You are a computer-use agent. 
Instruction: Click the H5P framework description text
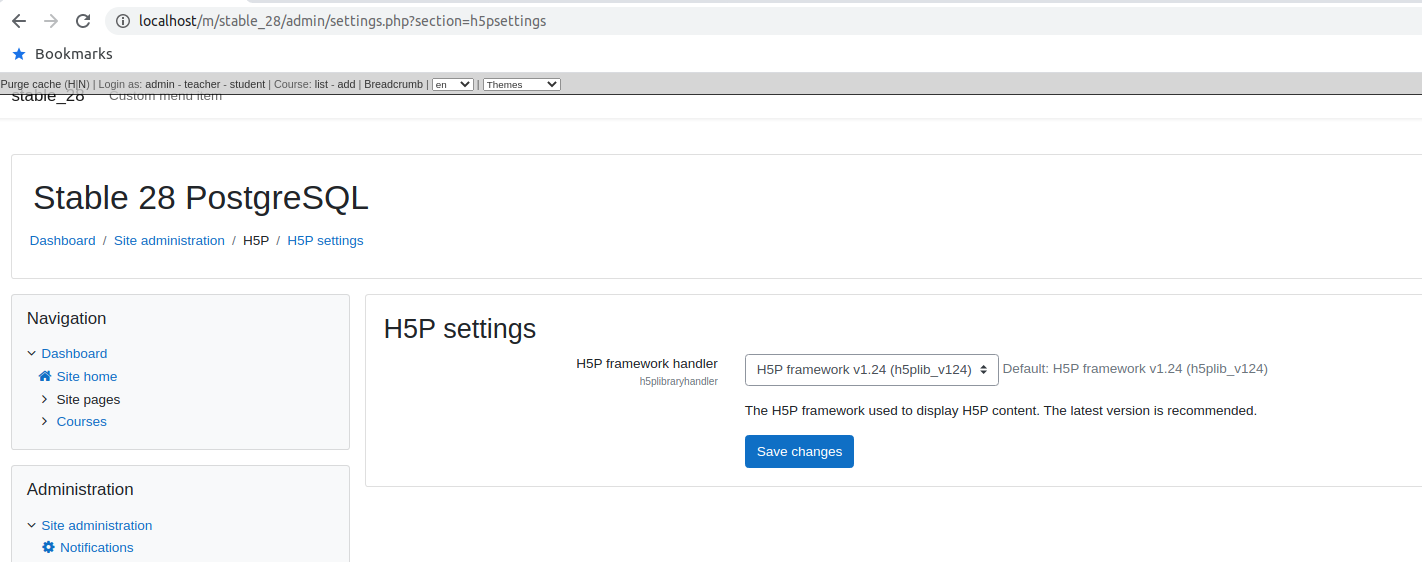click(1001, 410)
